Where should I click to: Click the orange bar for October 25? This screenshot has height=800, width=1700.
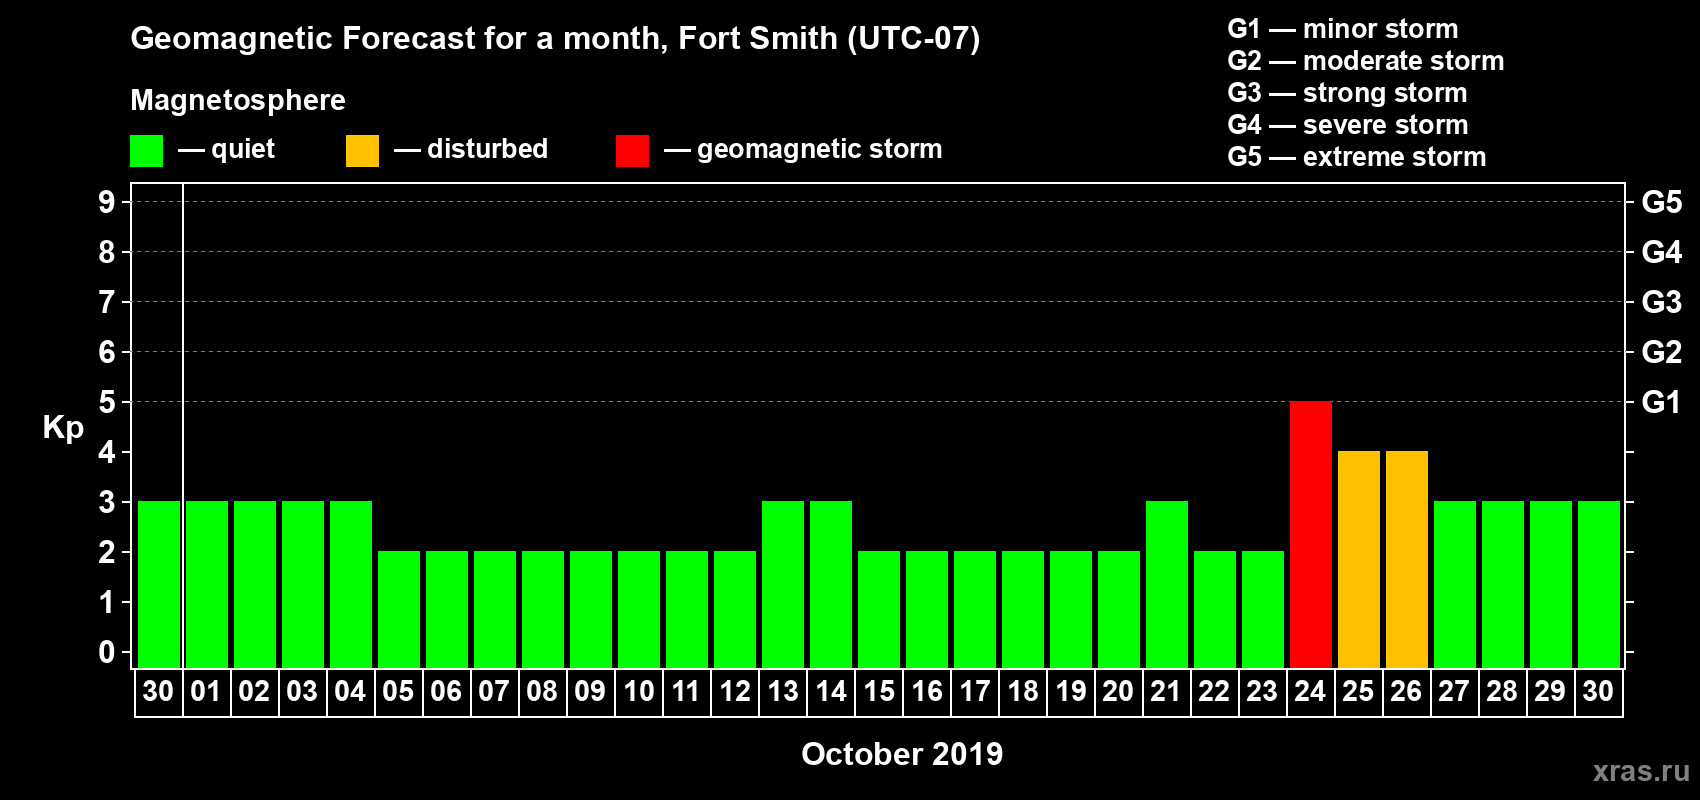click(1358, 559)
